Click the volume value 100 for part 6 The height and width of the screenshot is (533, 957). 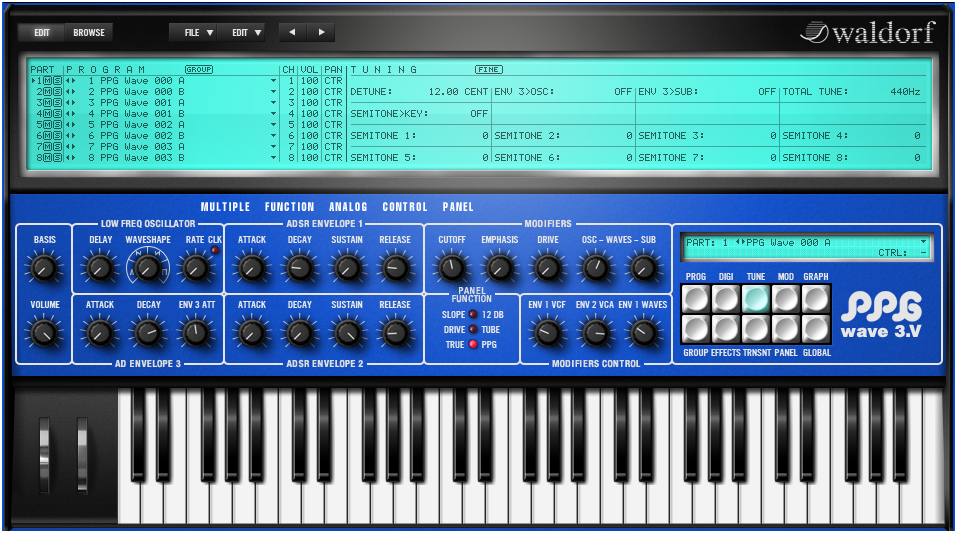click(x=309, y=136)
